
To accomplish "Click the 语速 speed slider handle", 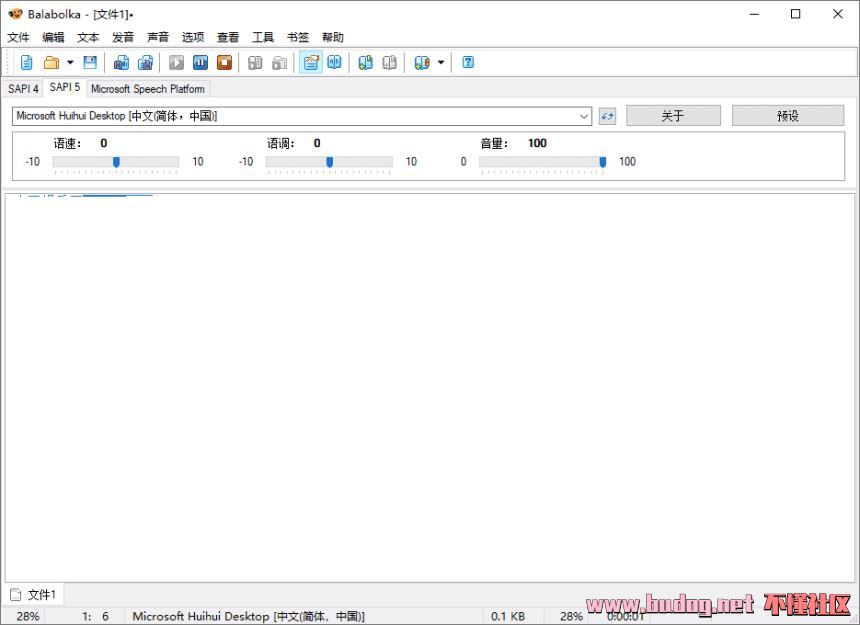I will (x=116, y=161).
